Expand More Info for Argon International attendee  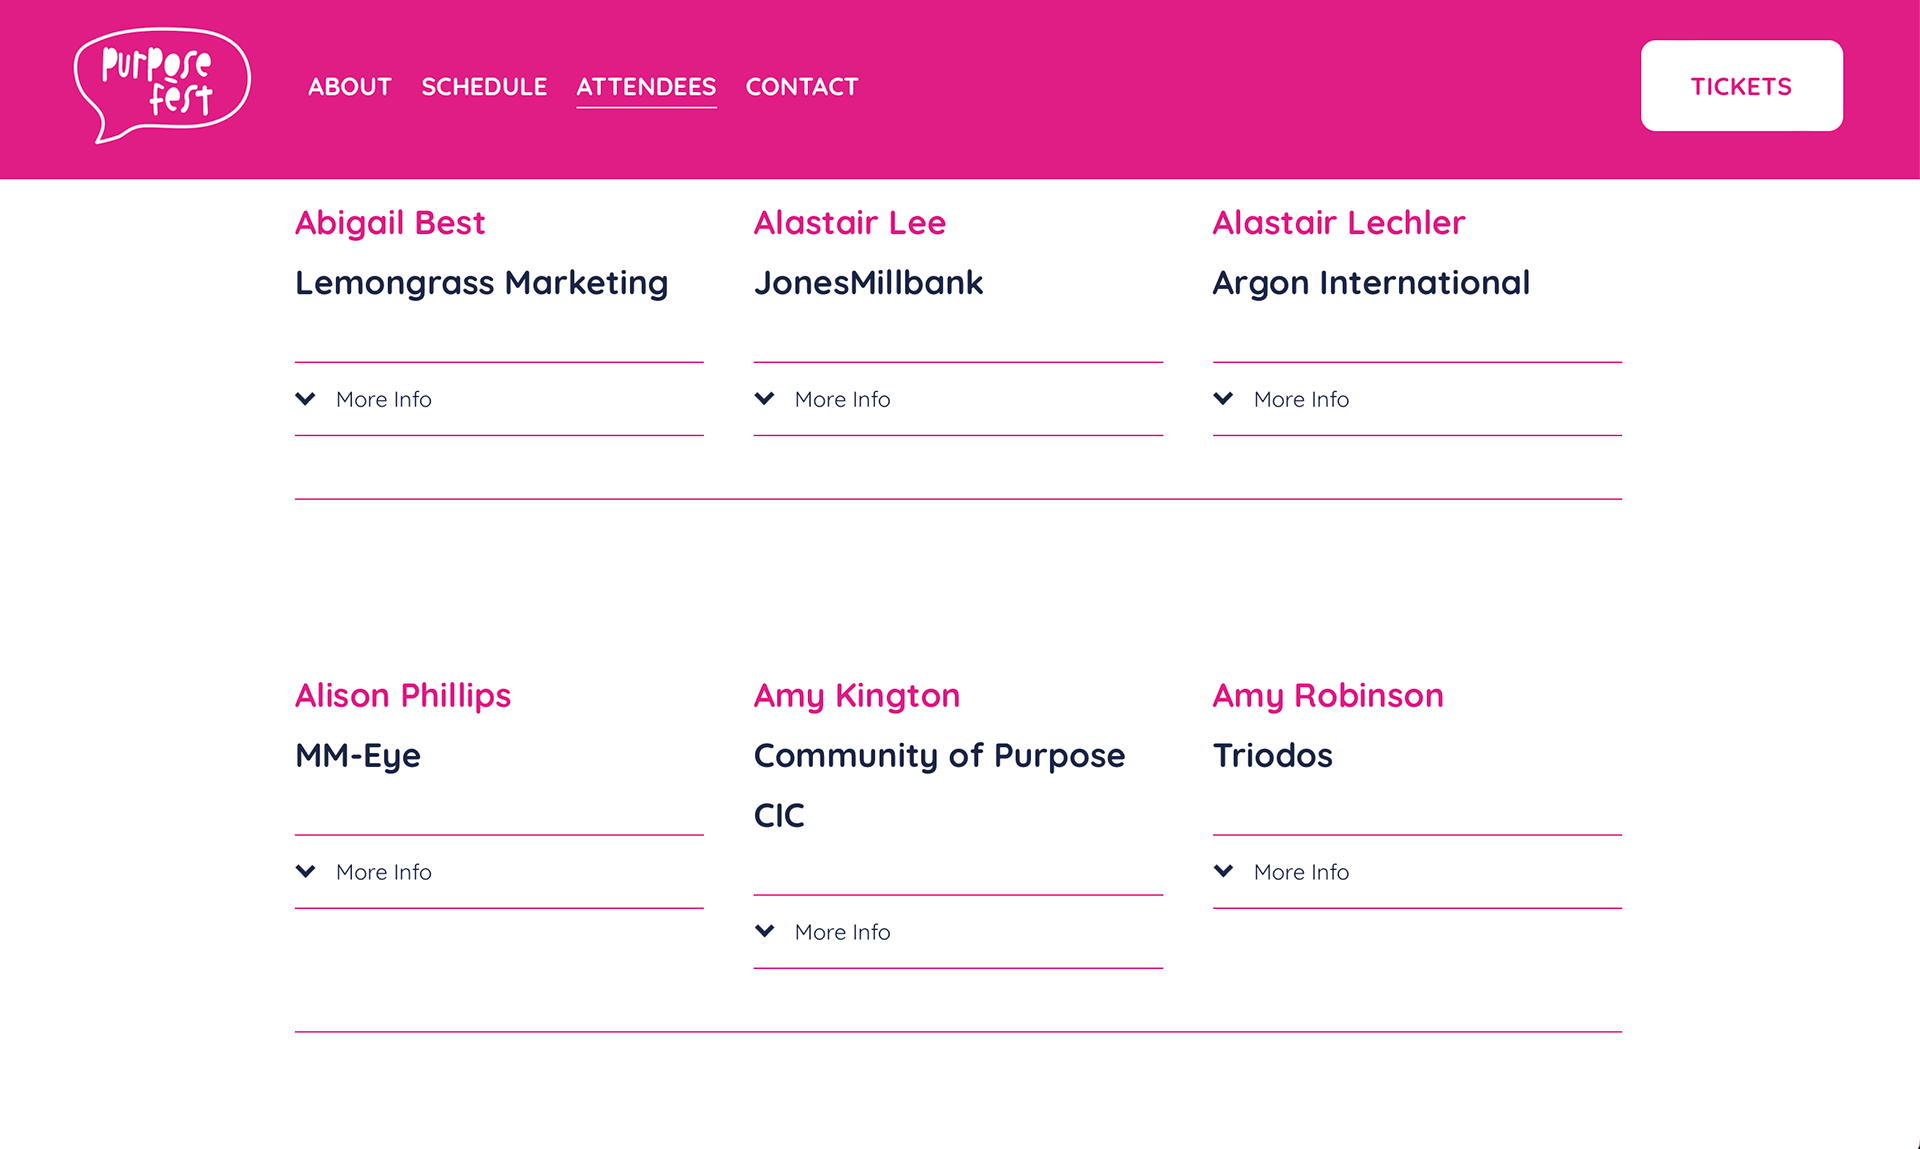point(1417,399)
